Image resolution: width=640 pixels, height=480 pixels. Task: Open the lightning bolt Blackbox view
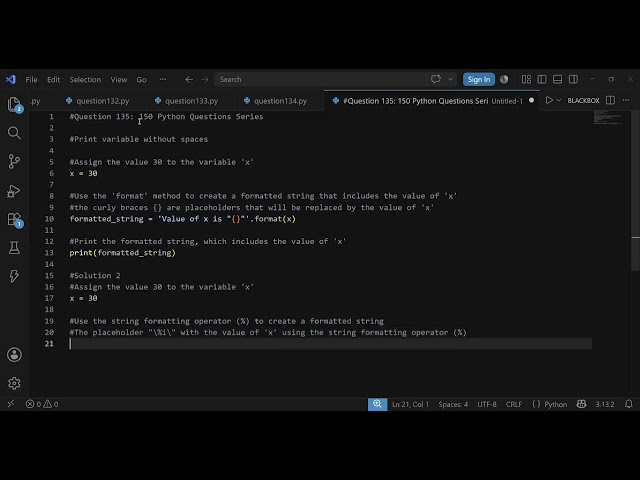pyautogui.click(x=14, y=276)
